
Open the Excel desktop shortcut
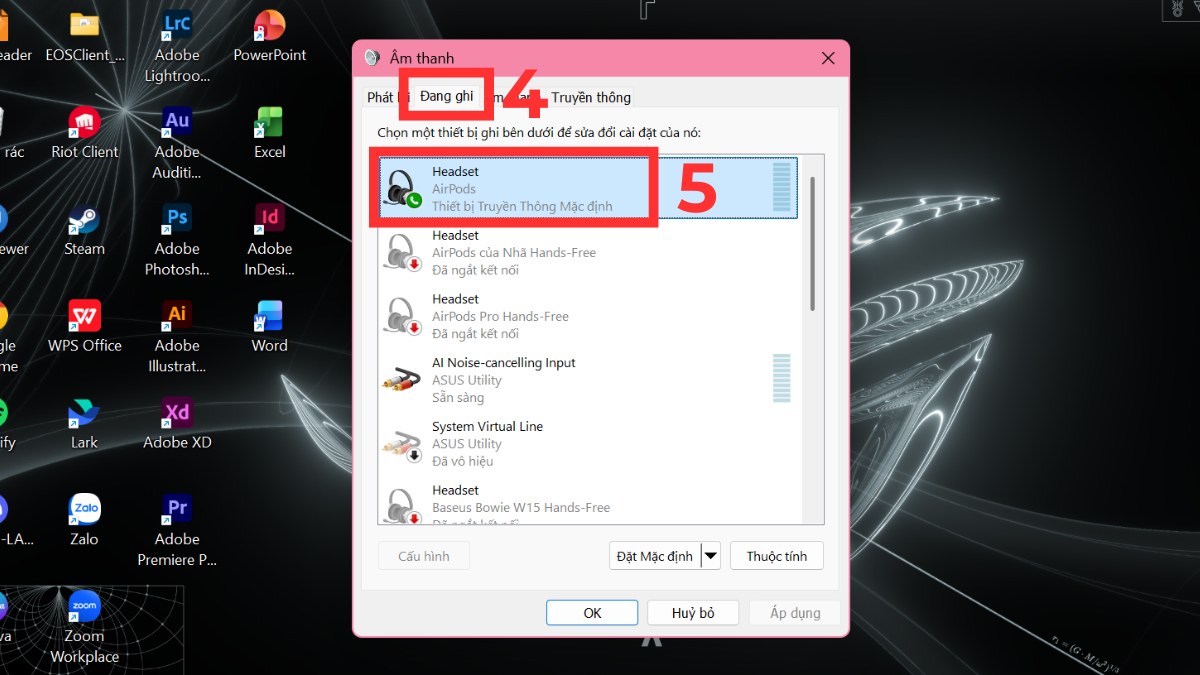269,134
